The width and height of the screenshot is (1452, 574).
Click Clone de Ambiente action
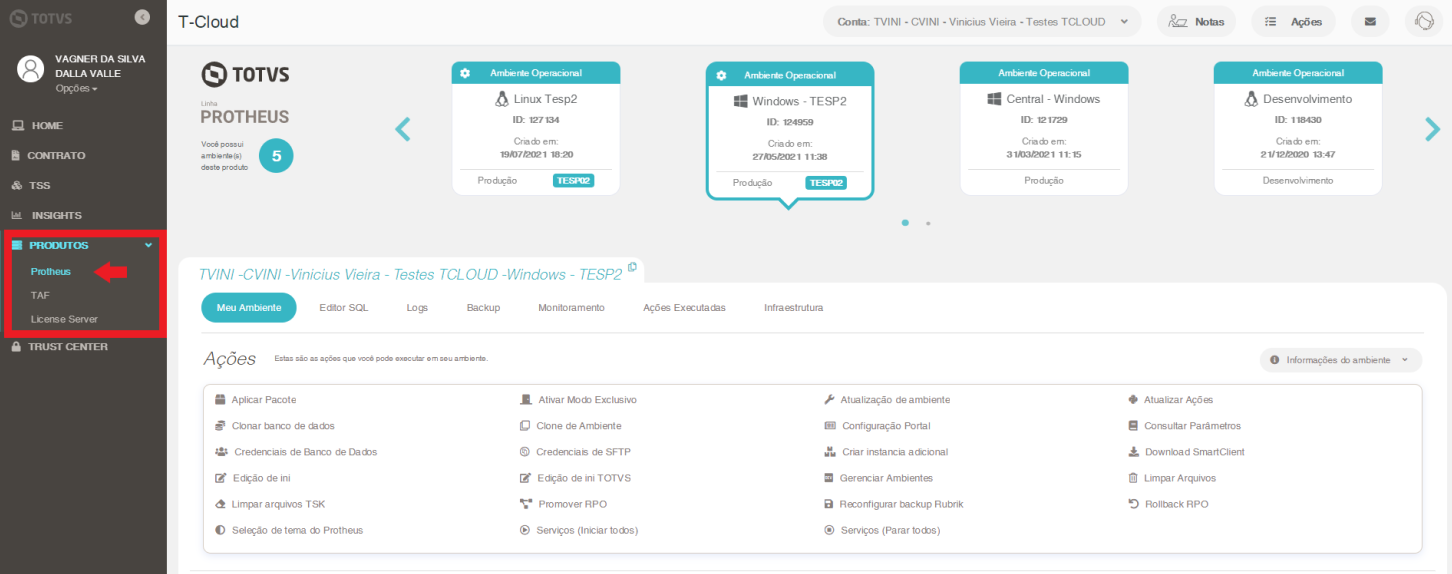click(x=571, y=426)
